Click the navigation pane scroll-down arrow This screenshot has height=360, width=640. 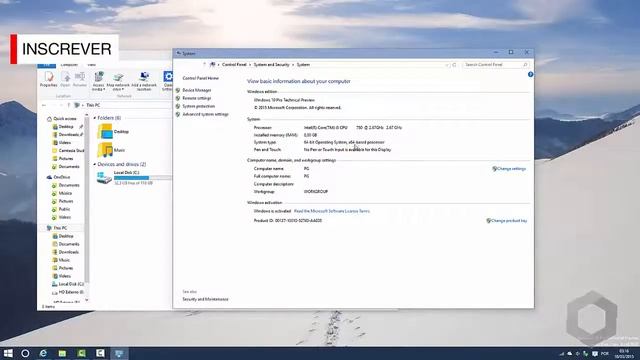pyautogui.click(x=87, y=300)
